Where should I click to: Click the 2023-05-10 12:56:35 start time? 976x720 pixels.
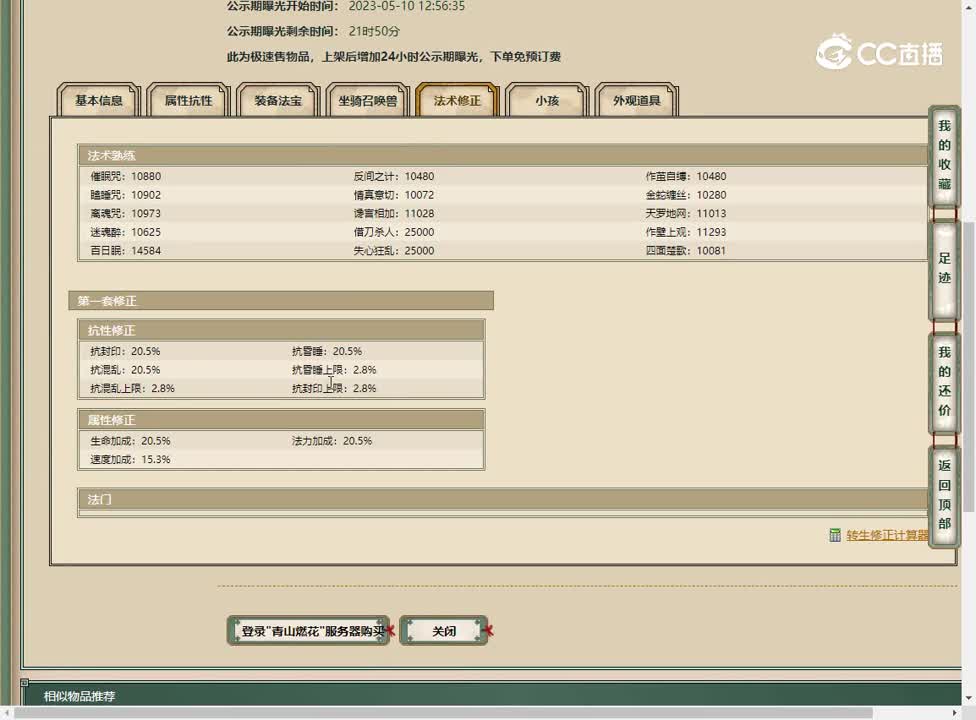pyautogui.click(x=406, y=6)
